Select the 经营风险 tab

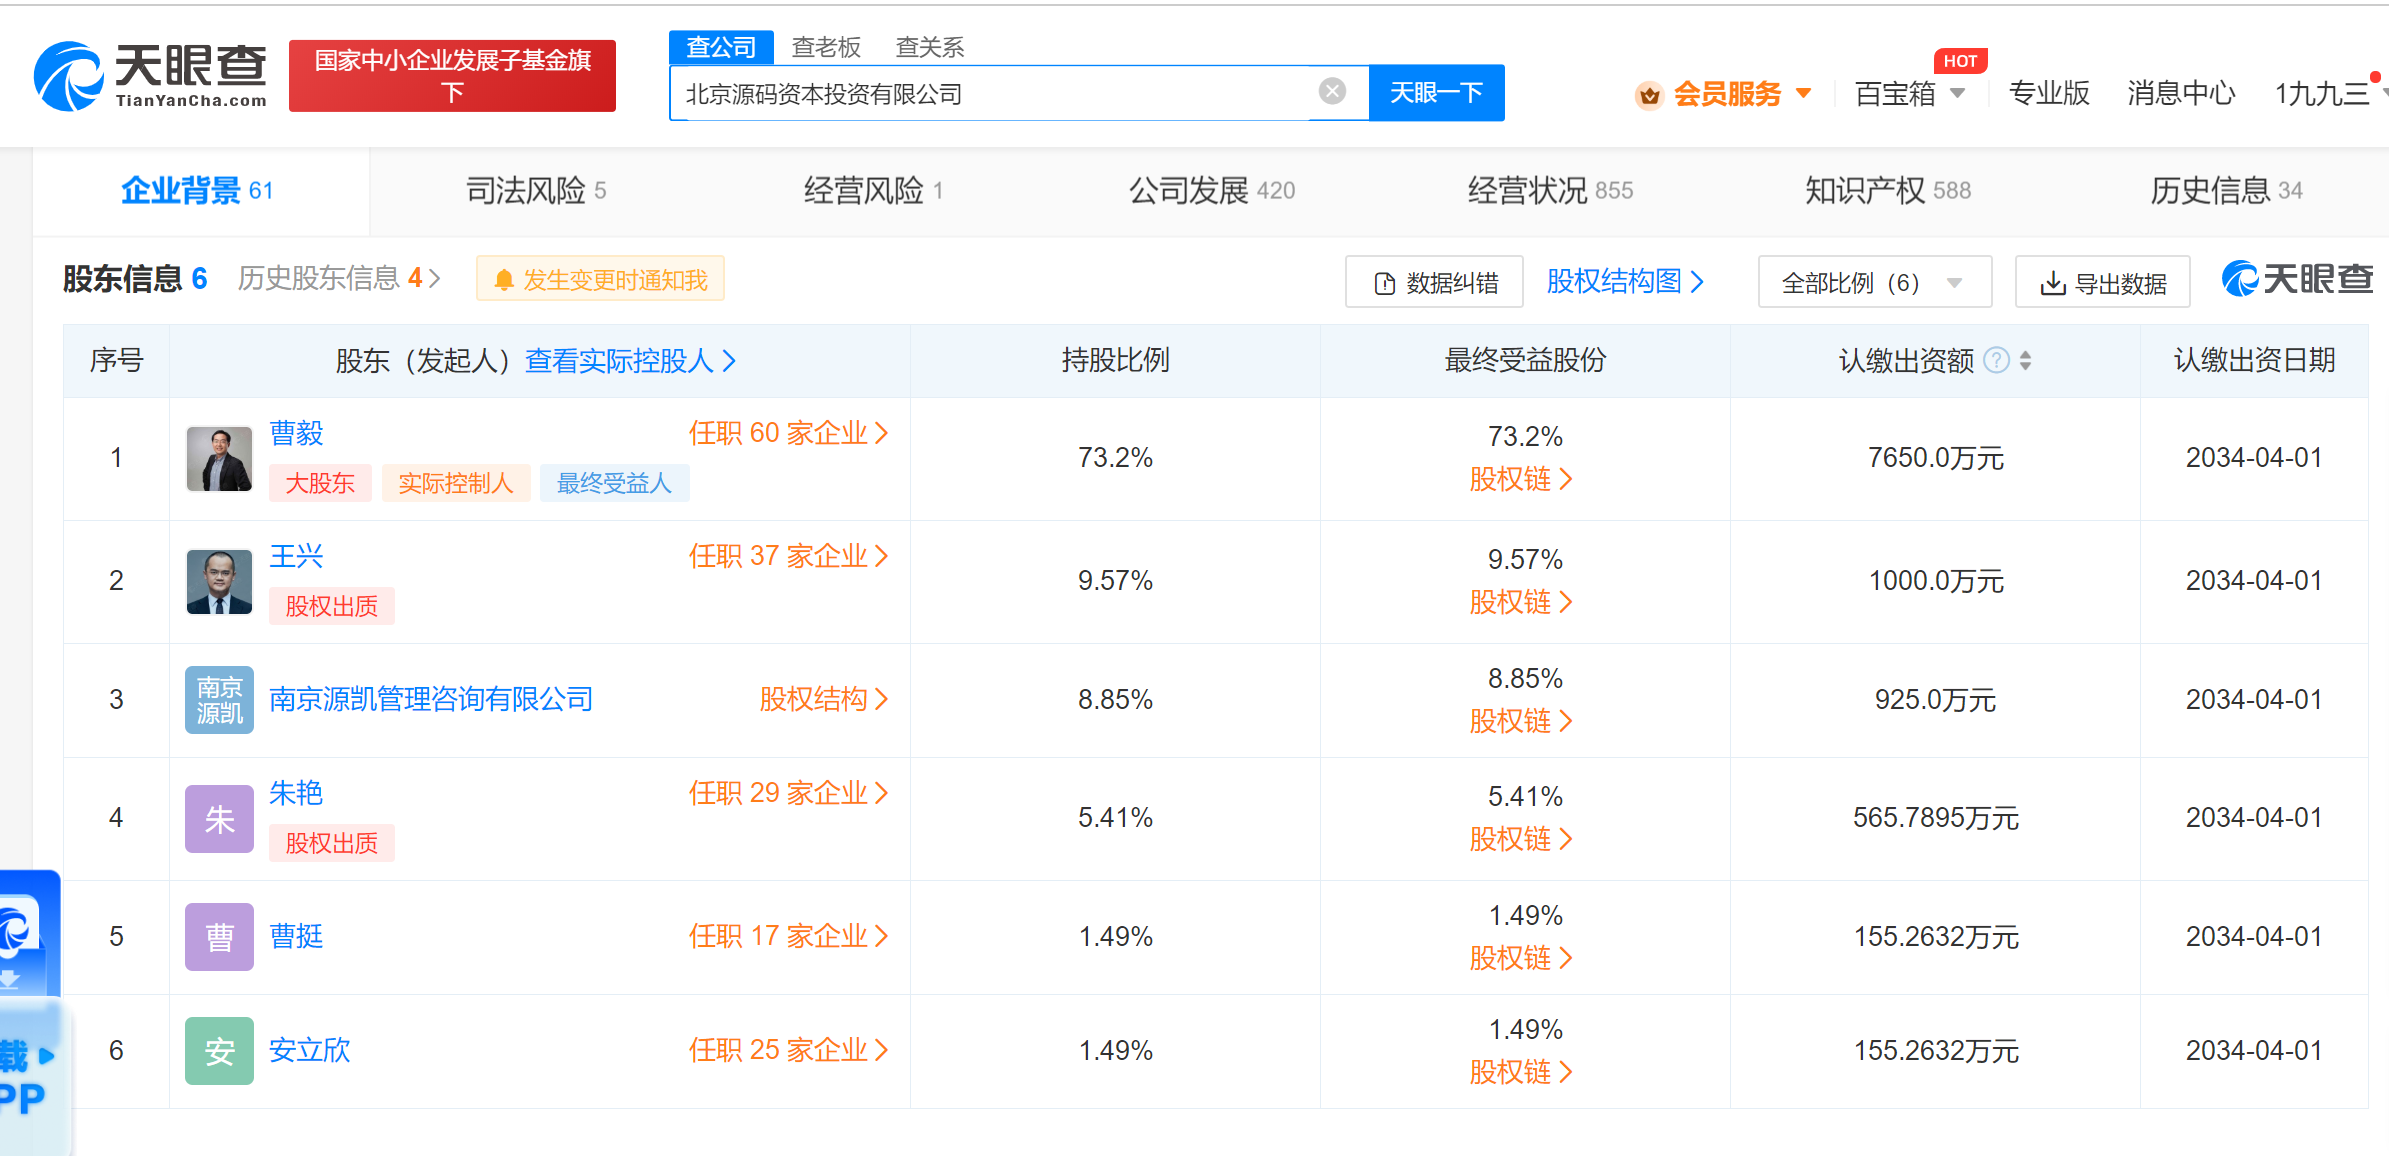(873, 190)
